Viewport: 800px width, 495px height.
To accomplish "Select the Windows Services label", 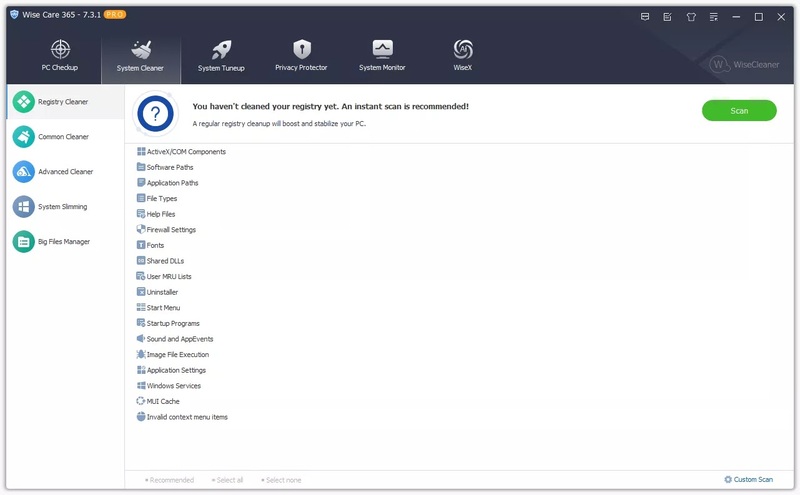I will [174, 386].
